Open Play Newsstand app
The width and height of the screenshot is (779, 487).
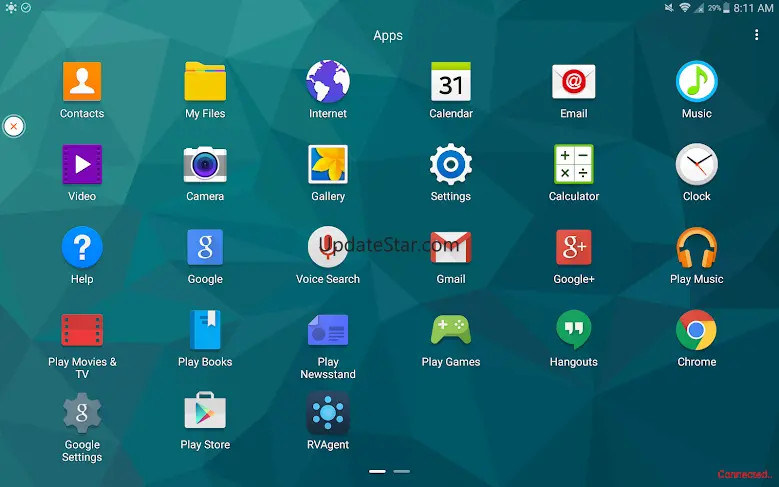pyautogui.click(x=328, y=330)
